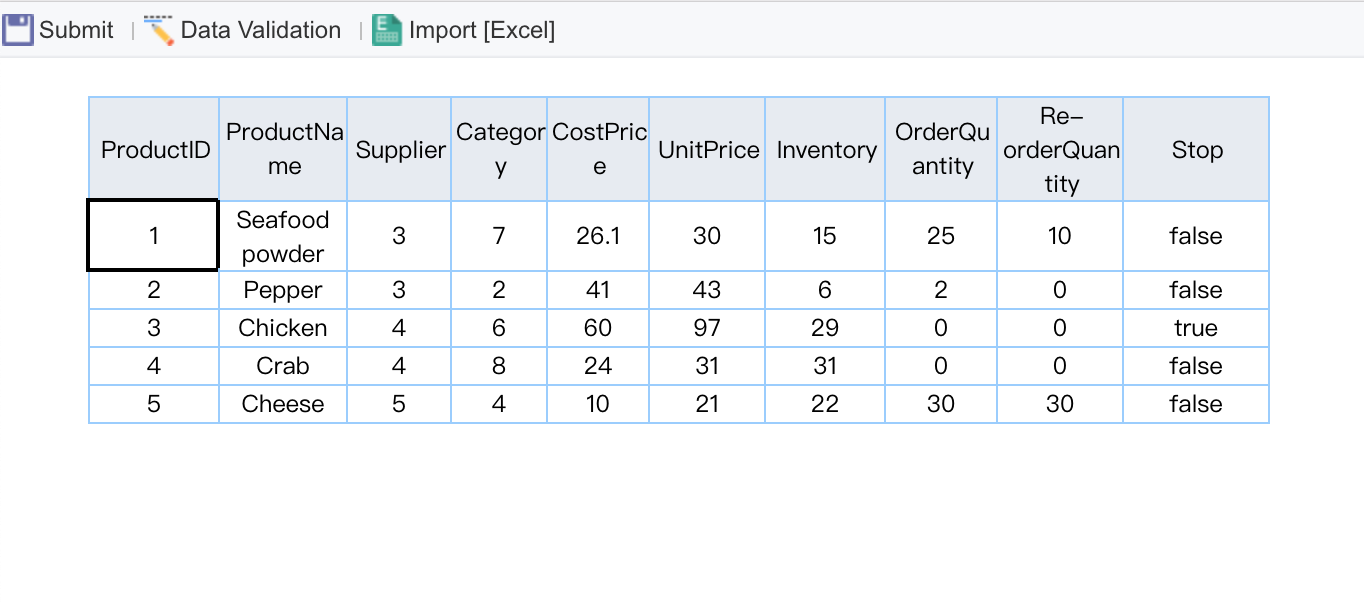Screen dimensions: 1364x604
Task: Select the OrderQuantity cell showing 30 for Cheese
Action: tap(941, 404)
